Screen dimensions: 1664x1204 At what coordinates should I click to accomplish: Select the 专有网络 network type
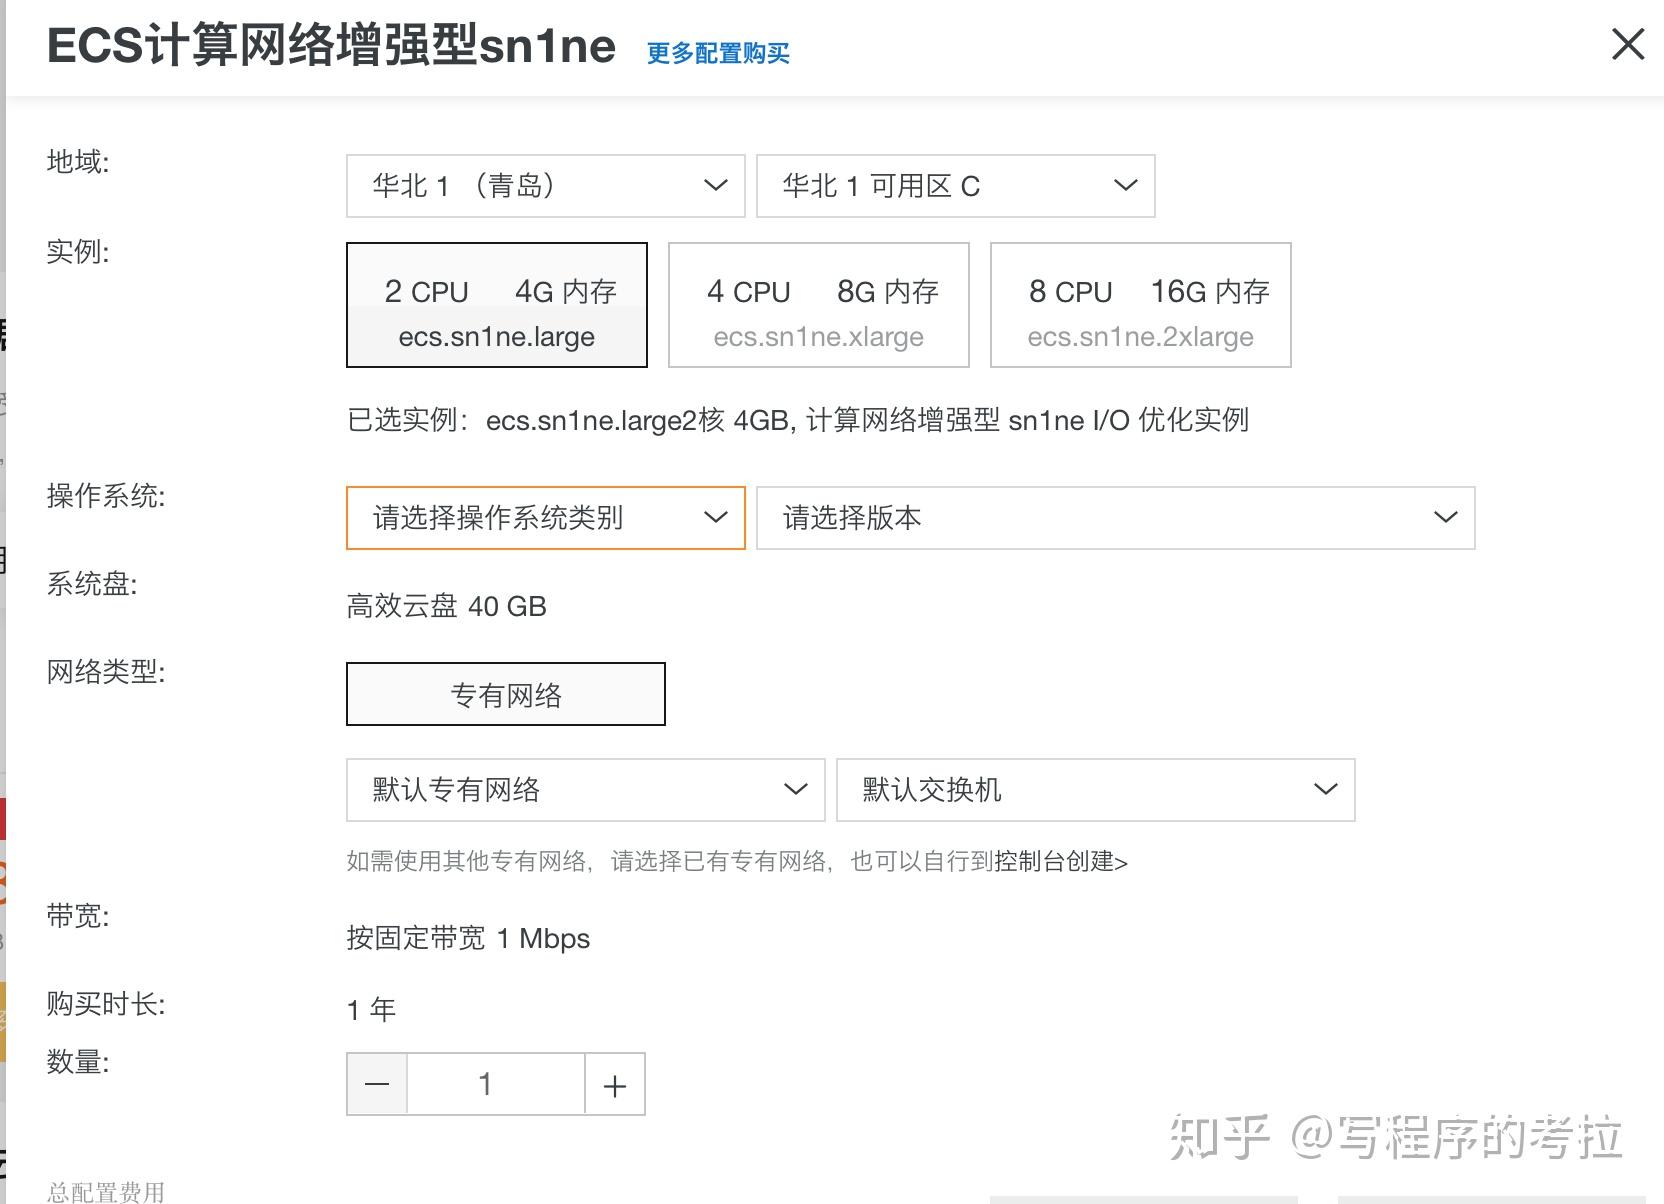[506, 694]
